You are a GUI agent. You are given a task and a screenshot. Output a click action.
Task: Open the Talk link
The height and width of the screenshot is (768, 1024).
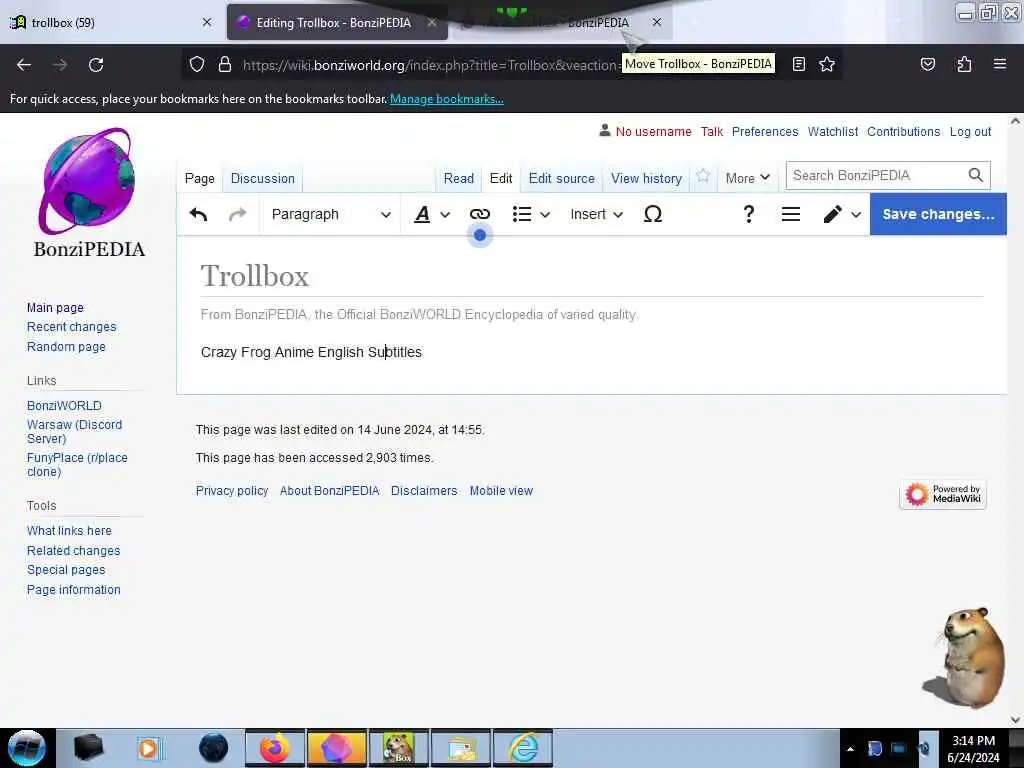tap(712, 131)
